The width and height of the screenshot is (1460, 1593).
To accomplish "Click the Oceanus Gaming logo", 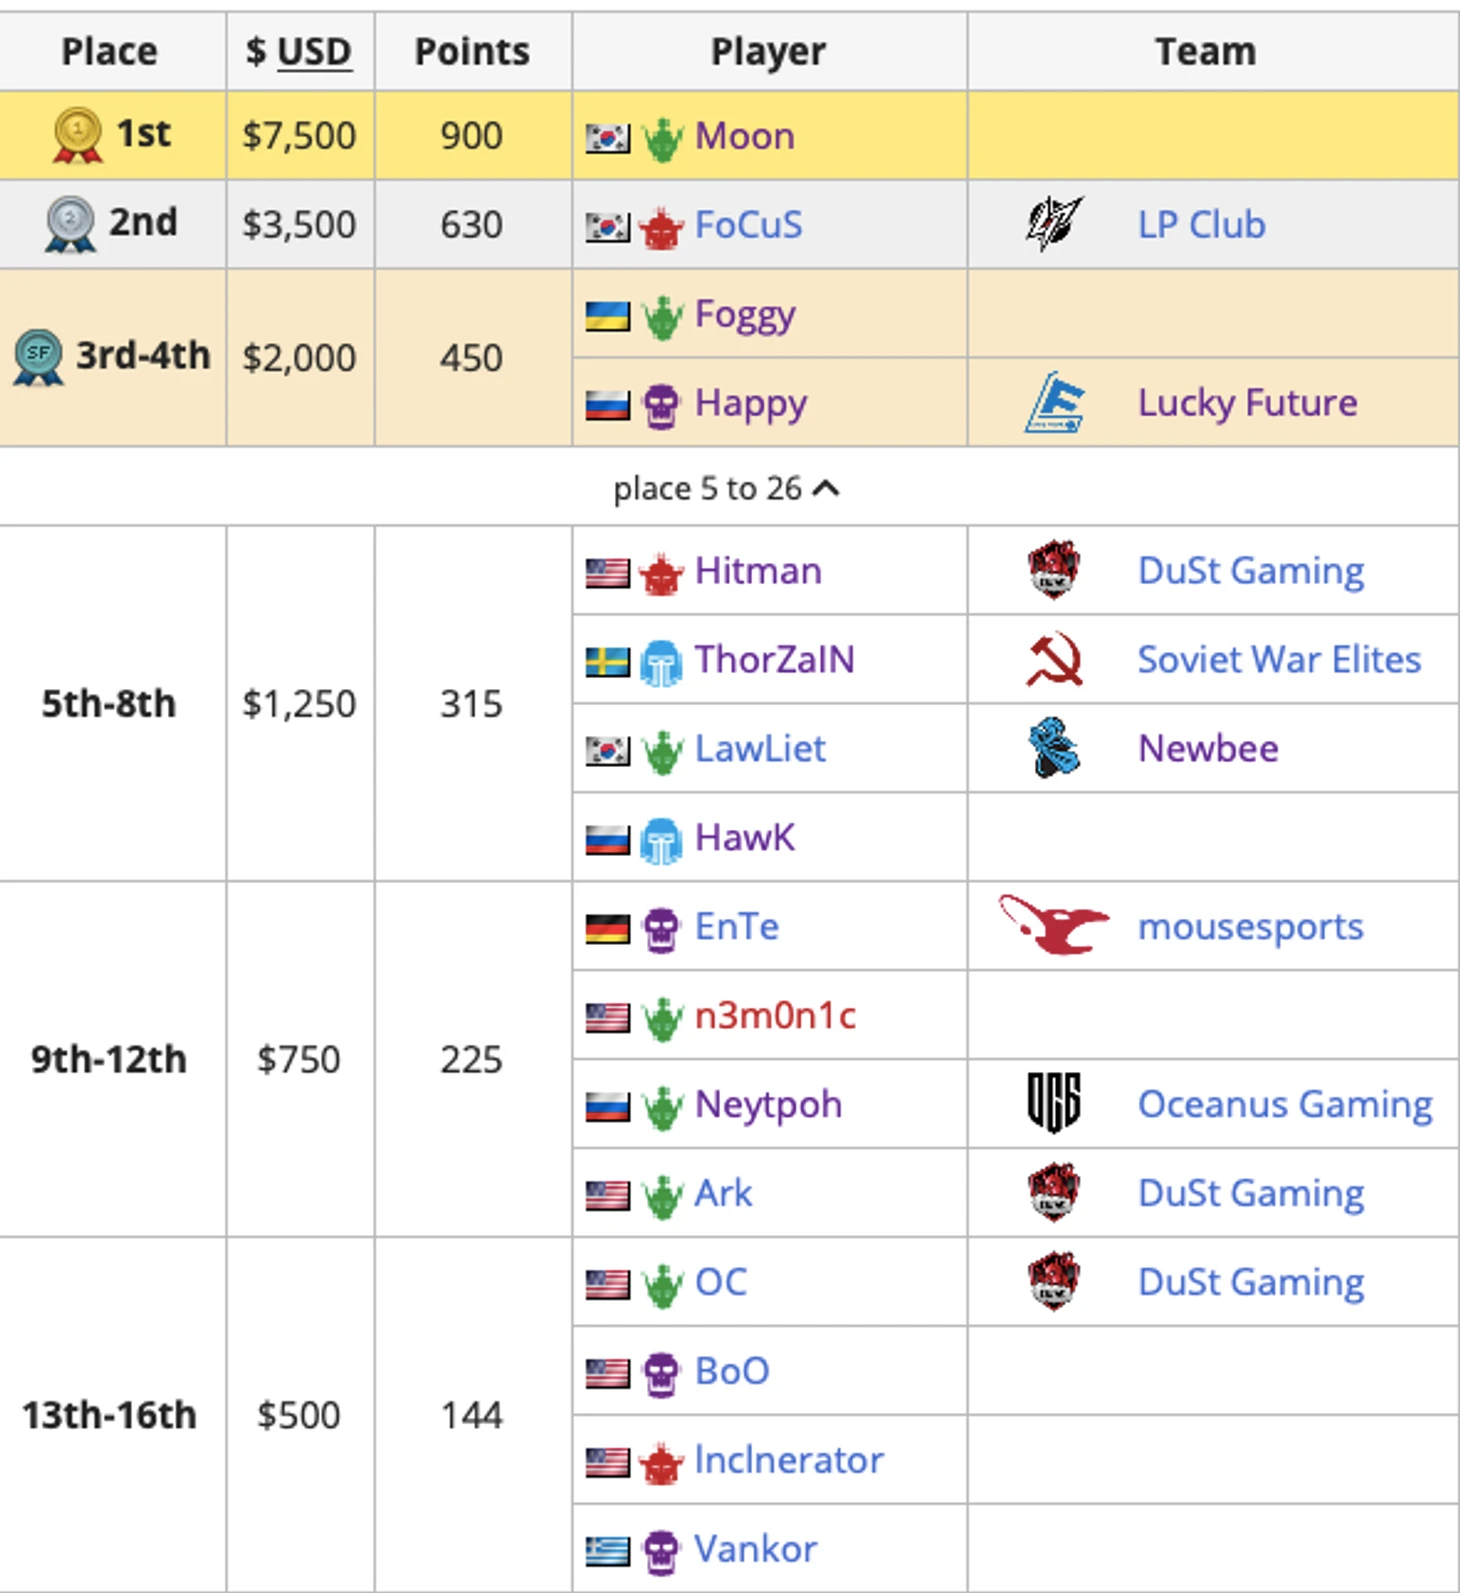I will tap(1054, 1103).
